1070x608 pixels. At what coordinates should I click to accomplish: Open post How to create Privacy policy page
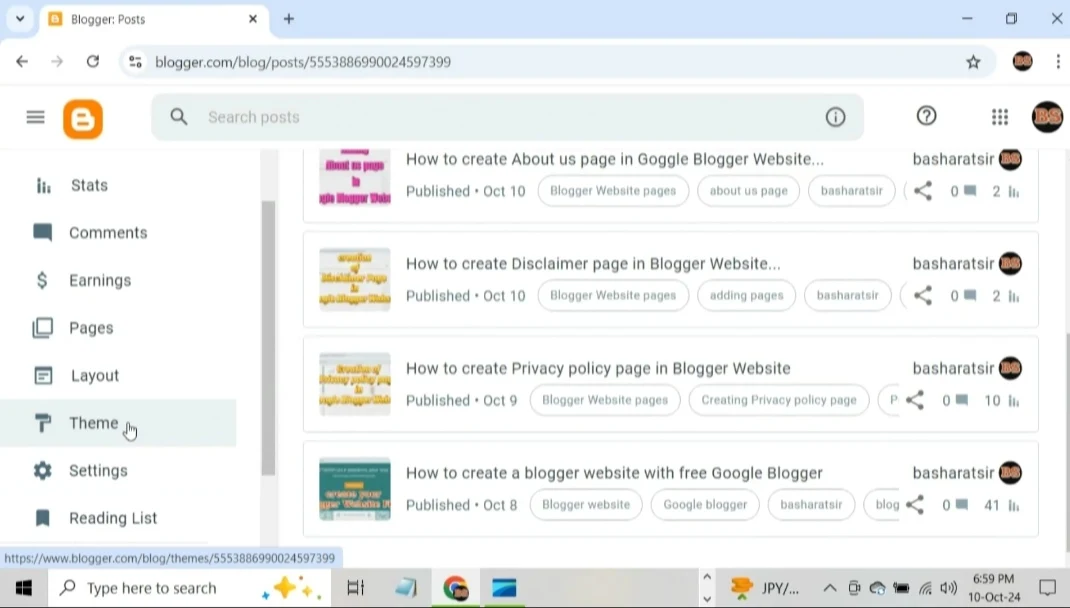coord(598,368)
